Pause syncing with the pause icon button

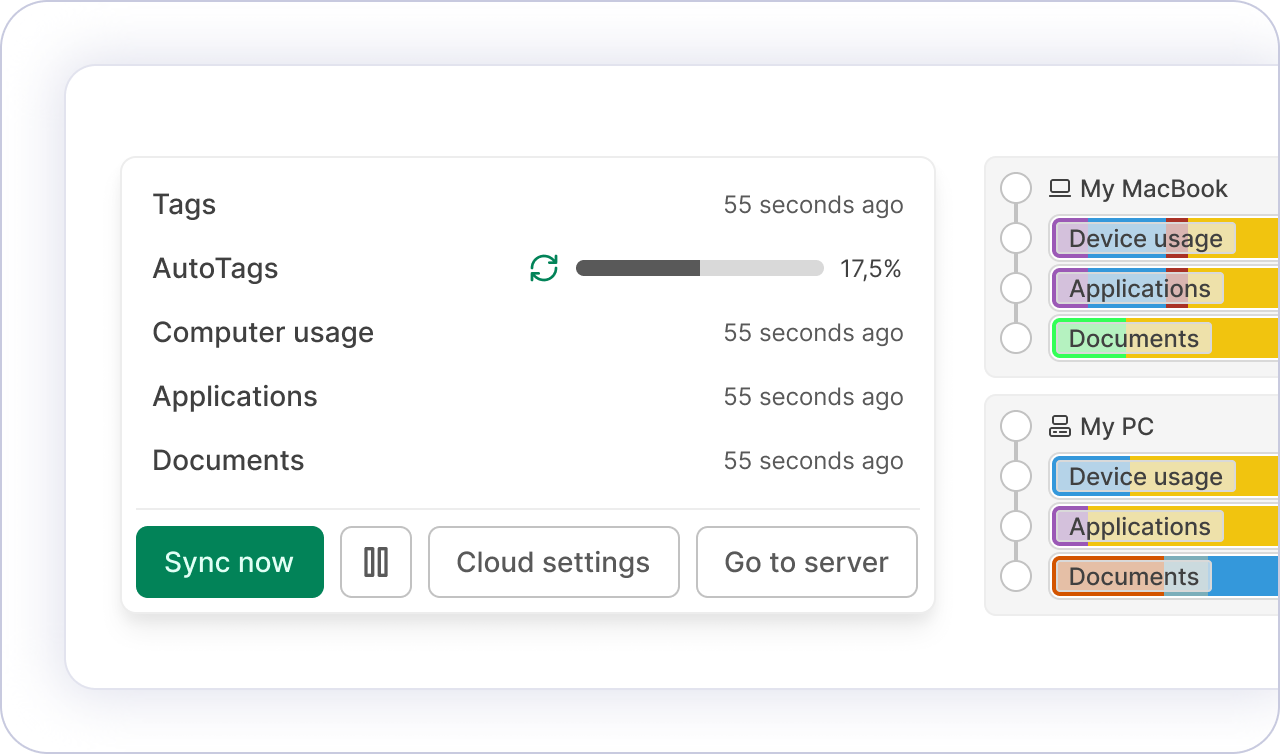pyautogui.click(x=376, y=562)
